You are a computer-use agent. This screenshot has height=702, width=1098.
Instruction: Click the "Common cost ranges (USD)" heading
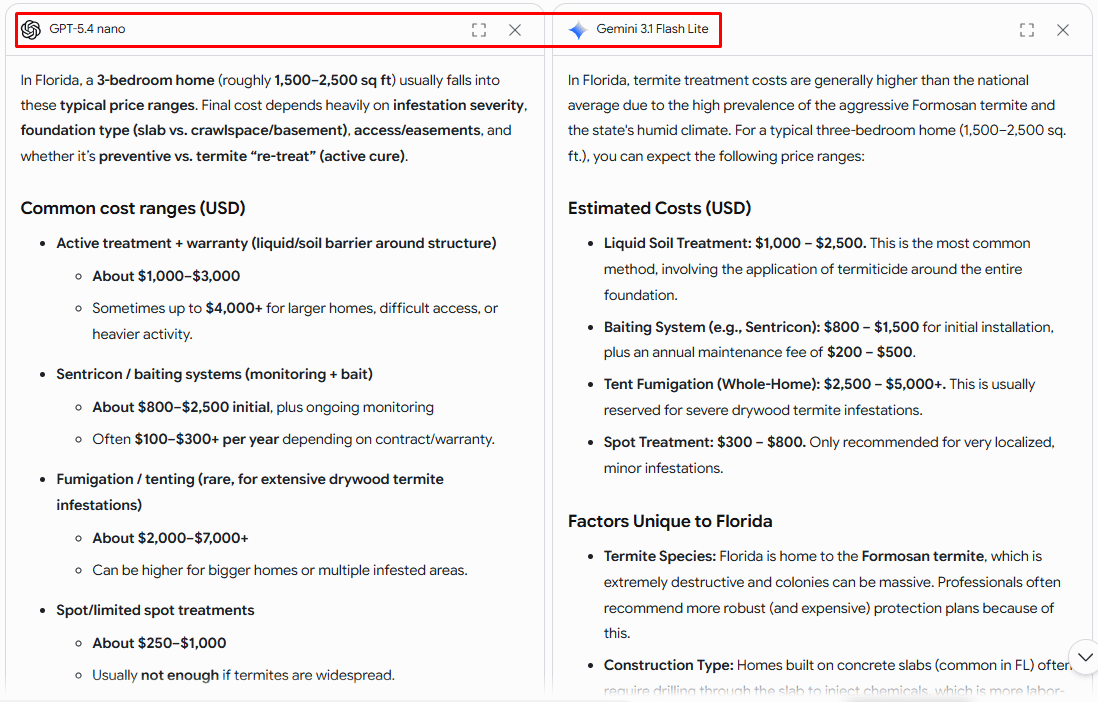pyautogui.click(x=133, y=208)
